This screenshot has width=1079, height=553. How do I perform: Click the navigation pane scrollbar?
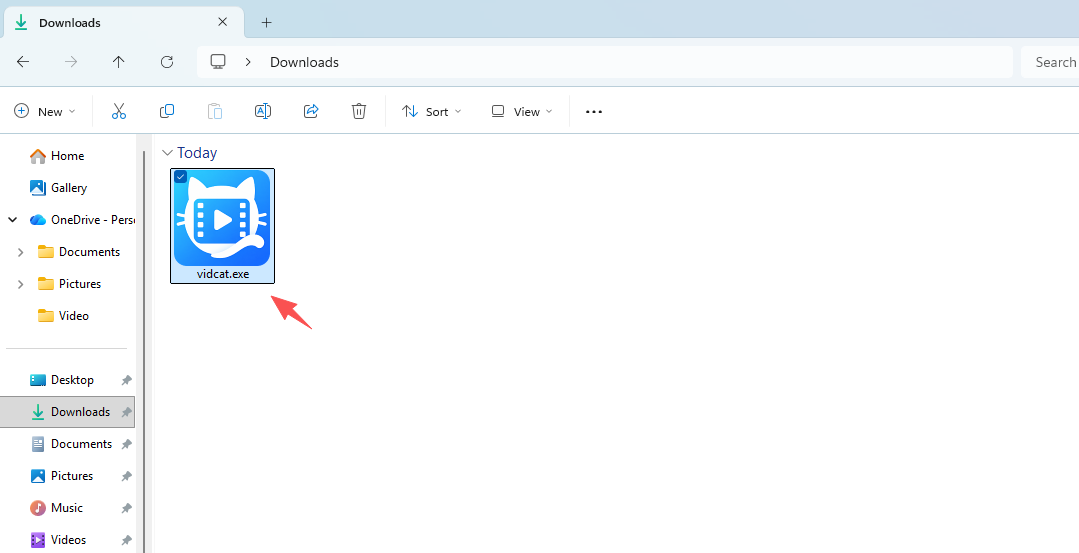pyautogui.click(x=143, y=351)
